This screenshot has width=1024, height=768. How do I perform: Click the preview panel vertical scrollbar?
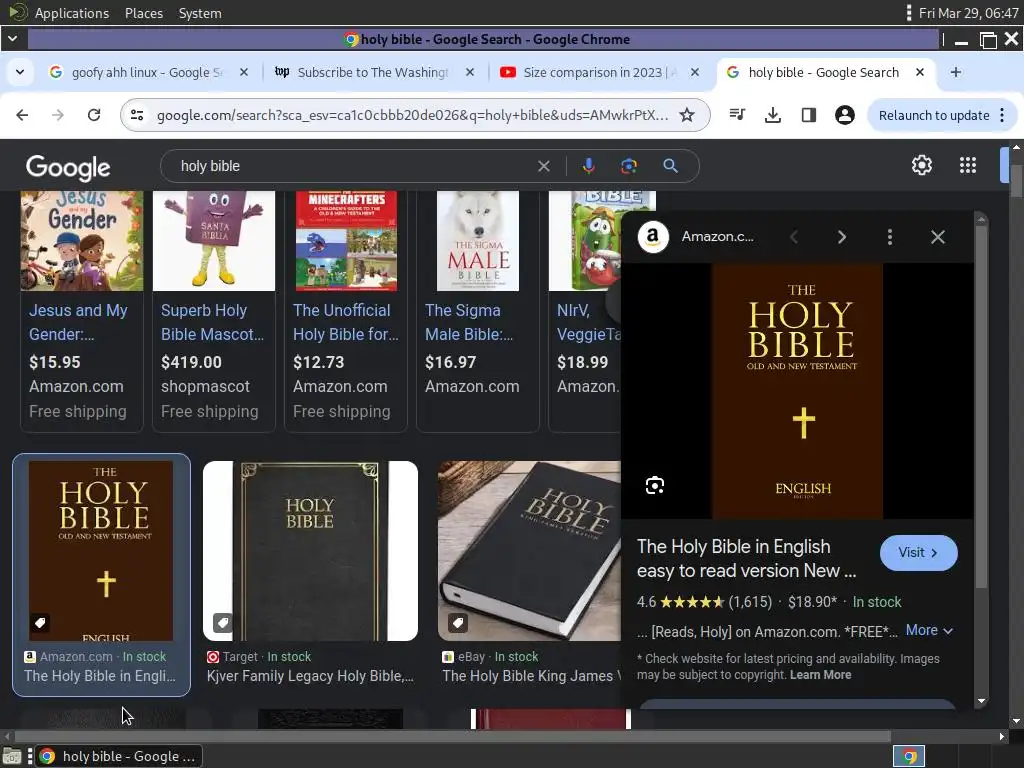(x=981, y=405)
